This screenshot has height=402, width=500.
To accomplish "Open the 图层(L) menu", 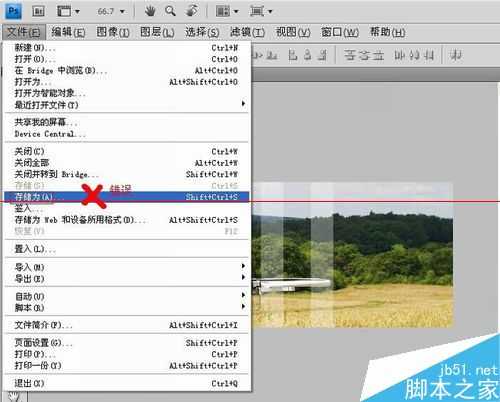I will coord(157,32).
